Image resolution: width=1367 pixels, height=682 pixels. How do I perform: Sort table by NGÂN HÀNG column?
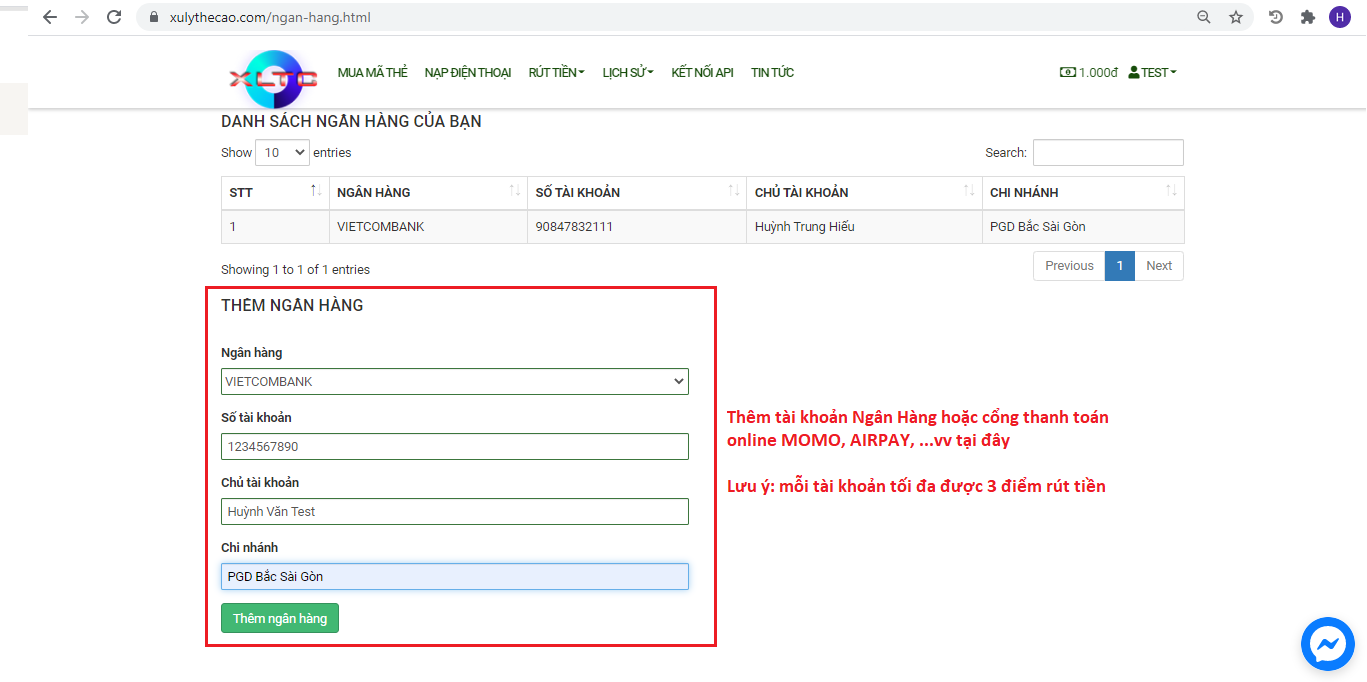point(428,192)
